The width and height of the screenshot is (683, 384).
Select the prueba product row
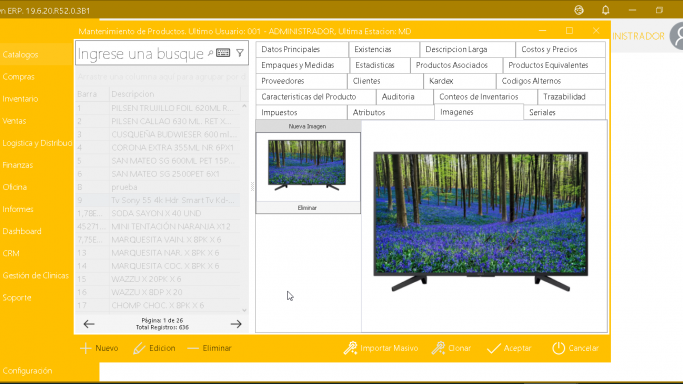coord(158,187)
